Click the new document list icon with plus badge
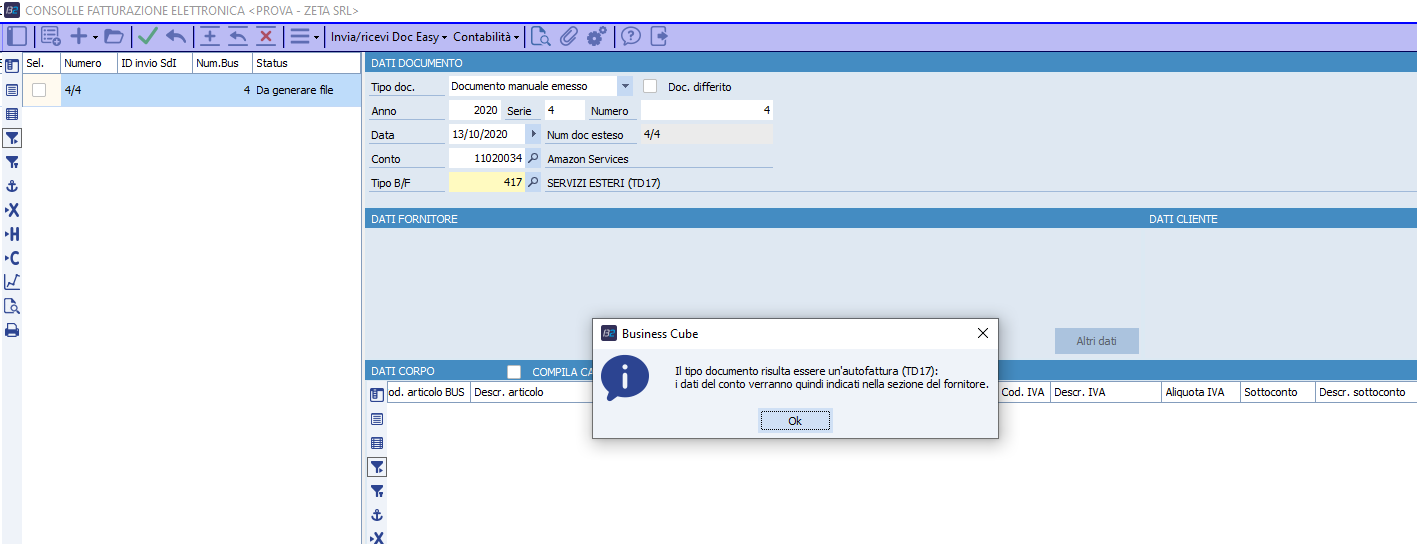The height and width of the screenshot is (544, 1417). pos(51,37)
